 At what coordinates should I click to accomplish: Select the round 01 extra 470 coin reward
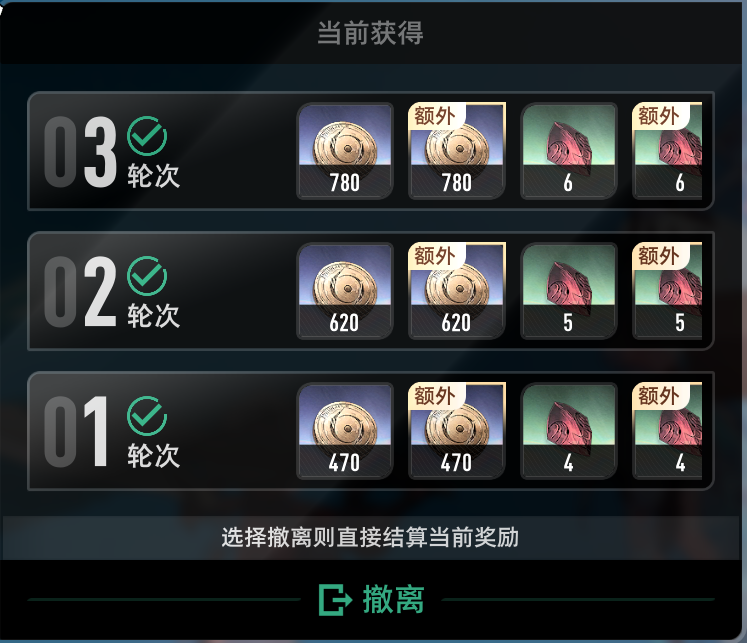pos(457,431)
